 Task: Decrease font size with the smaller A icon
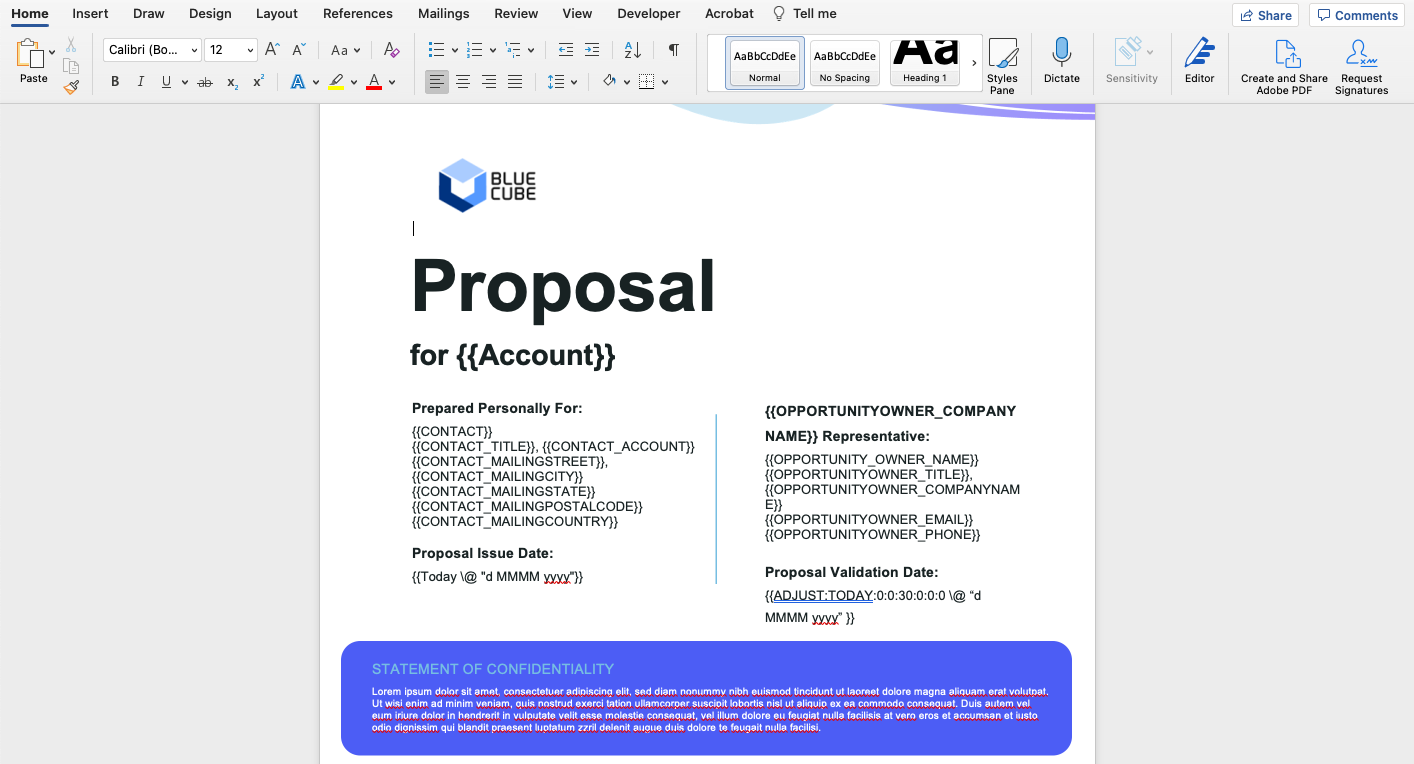(x=299, y=50)
